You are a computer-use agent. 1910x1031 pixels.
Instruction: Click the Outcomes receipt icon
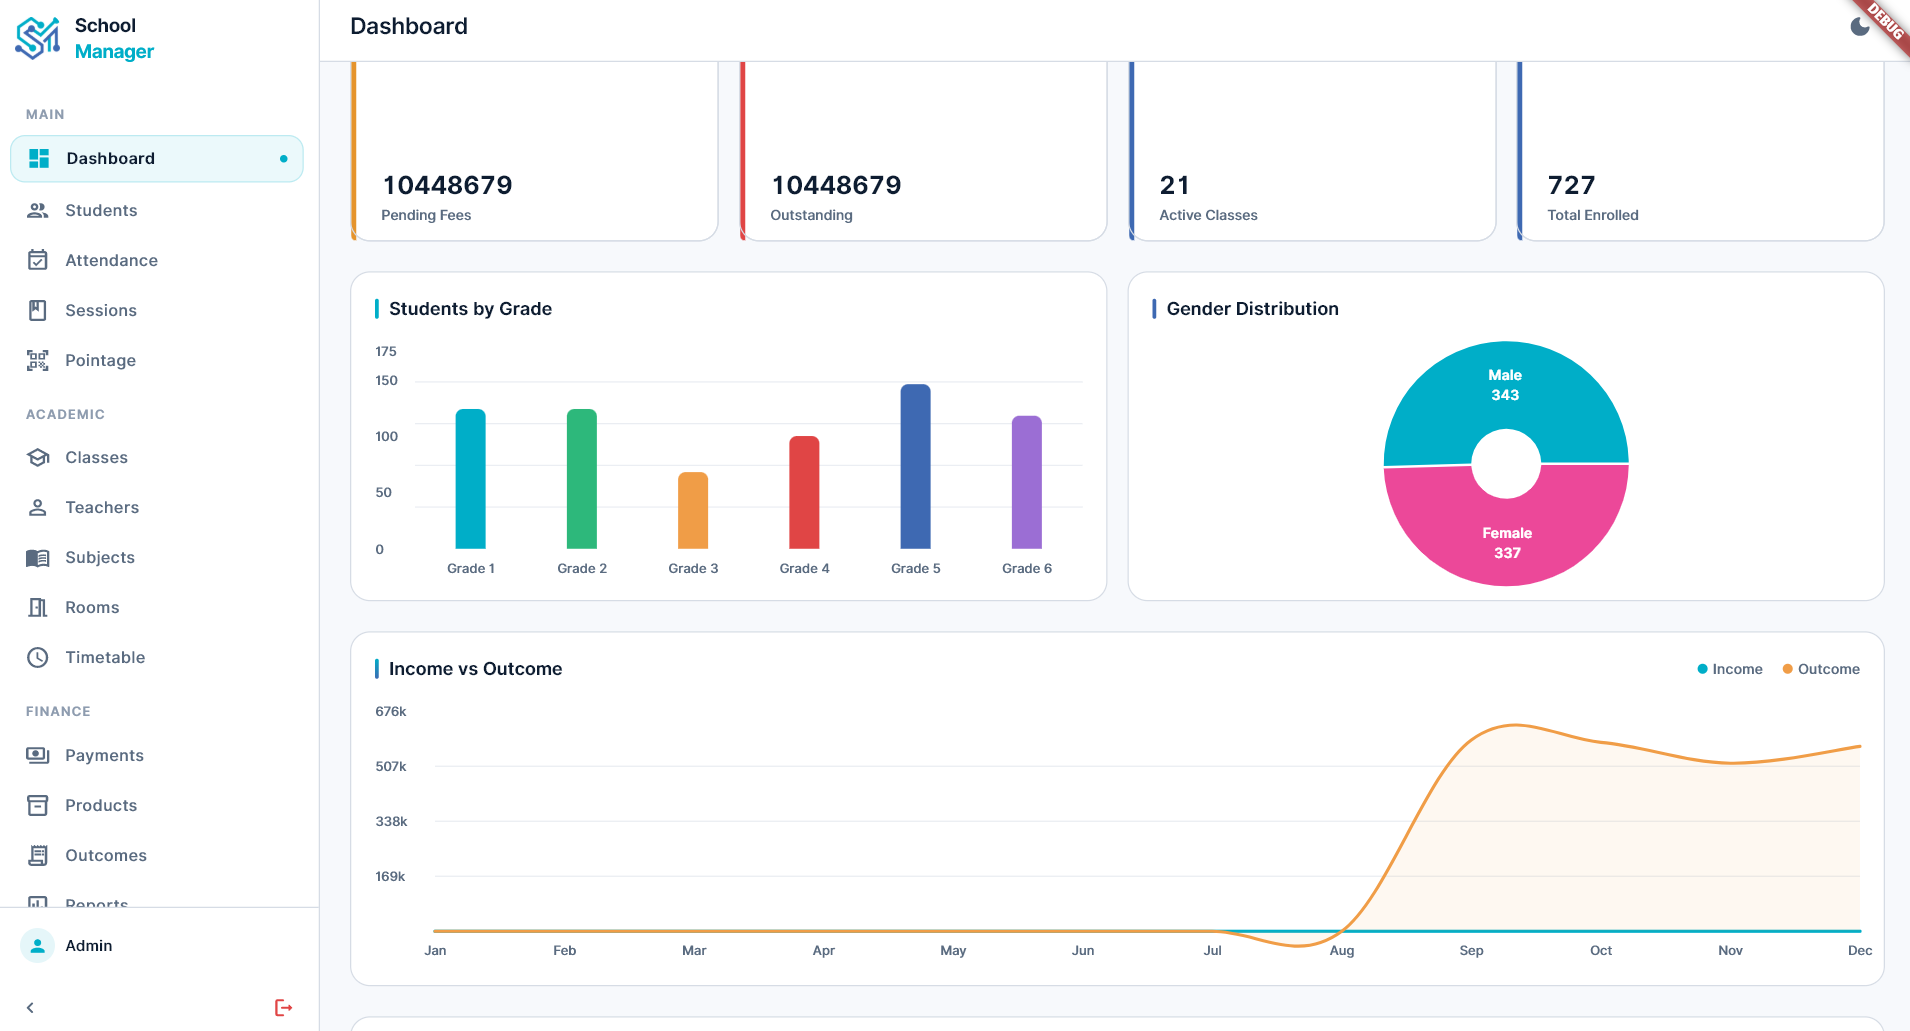[x=38, y=855]
